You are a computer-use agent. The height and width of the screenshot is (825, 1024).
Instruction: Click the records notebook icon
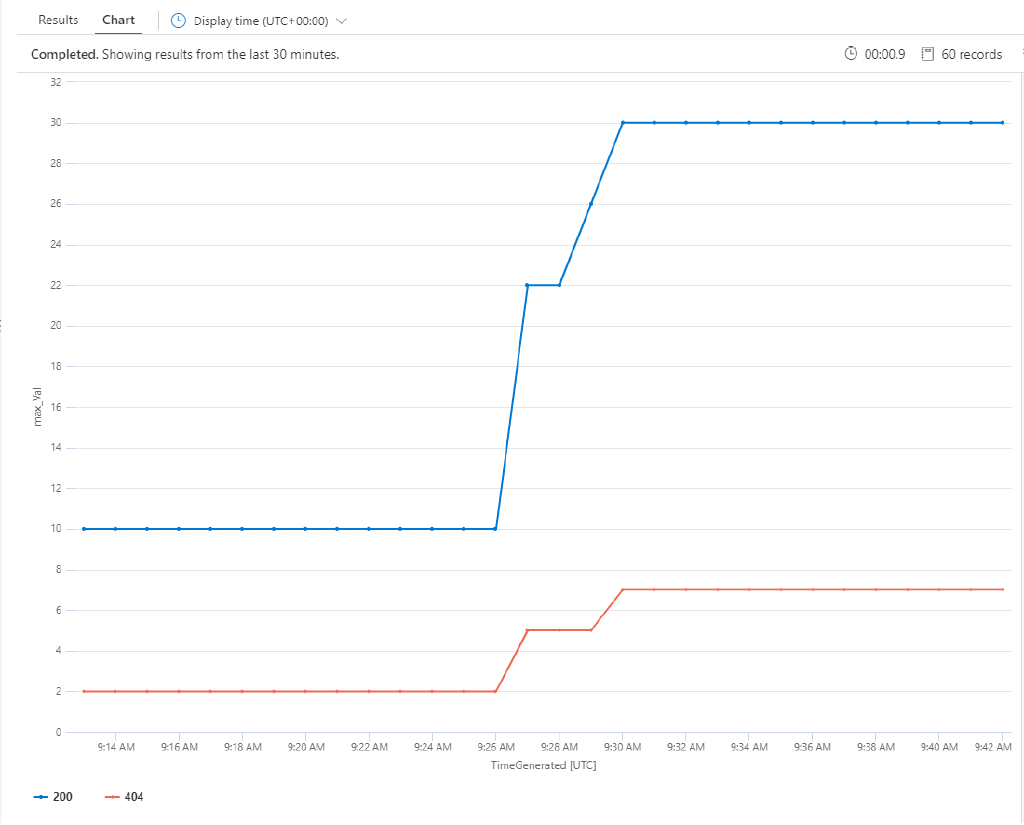pyautogui.click(x=930, y=54)
